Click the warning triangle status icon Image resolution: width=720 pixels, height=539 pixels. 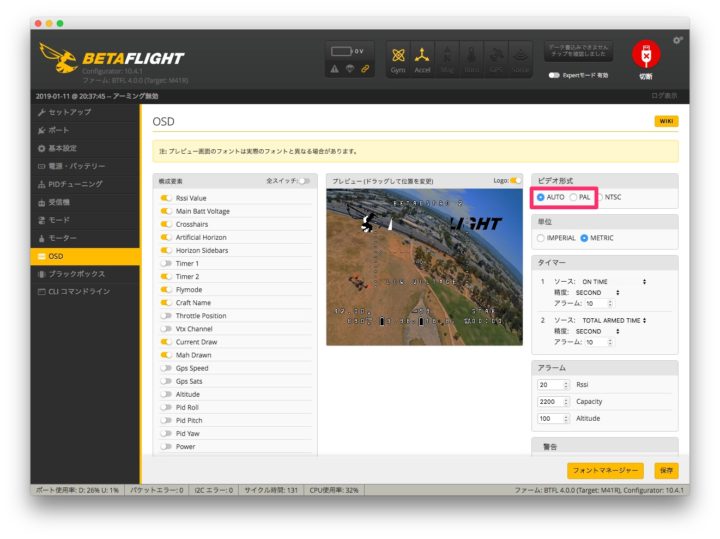click(336, 68)
